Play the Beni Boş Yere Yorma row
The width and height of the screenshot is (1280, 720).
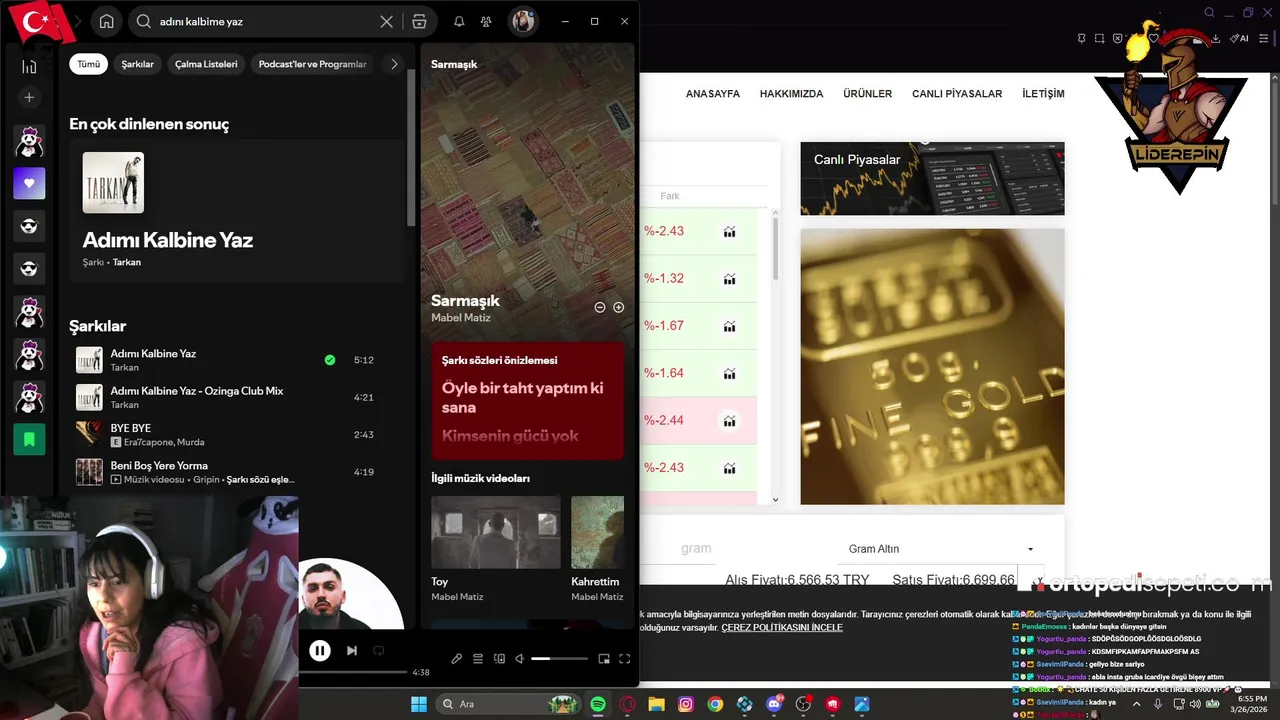tap(237, 472)
